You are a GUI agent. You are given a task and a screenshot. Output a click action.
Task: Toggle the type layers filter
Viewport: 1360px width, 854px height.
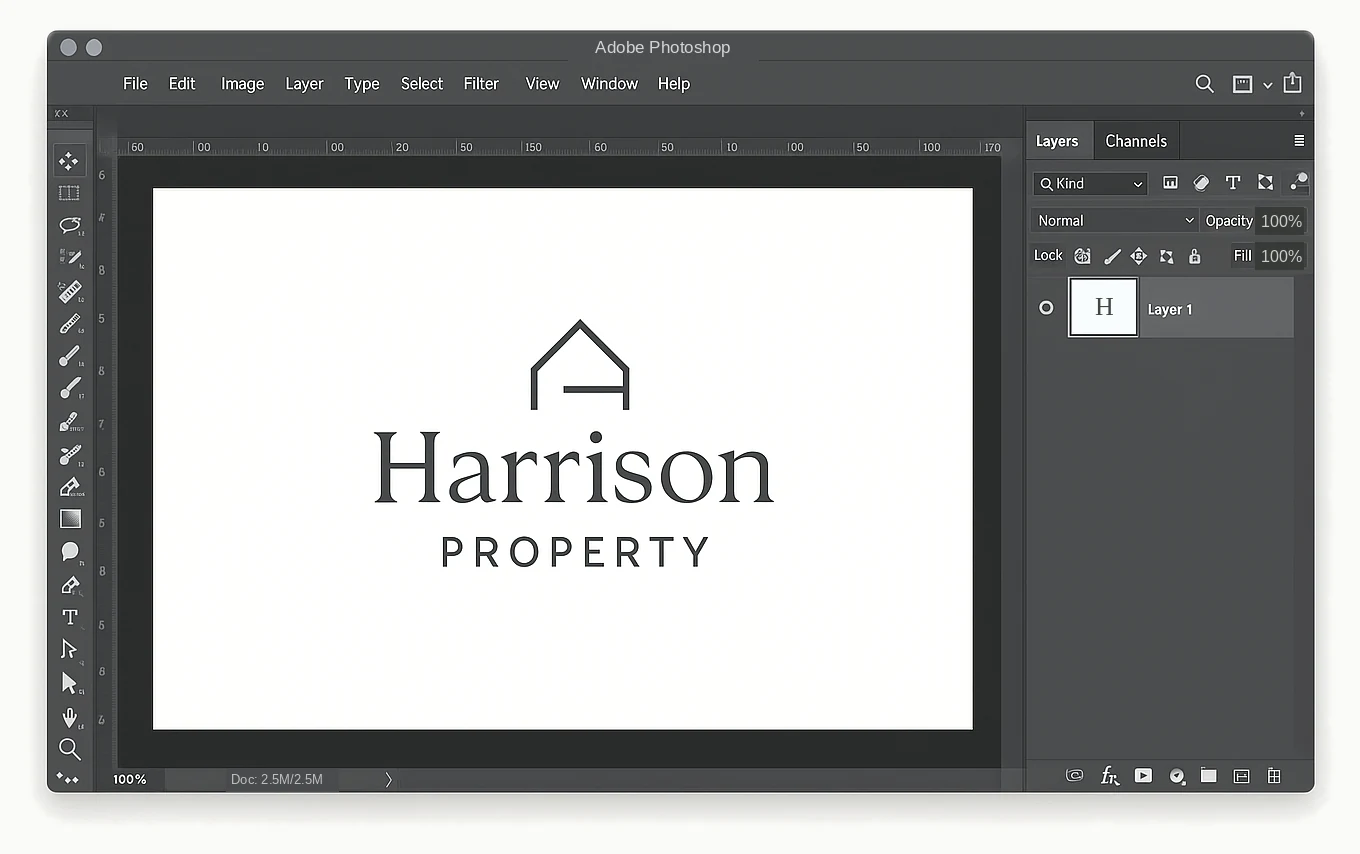1233,182
